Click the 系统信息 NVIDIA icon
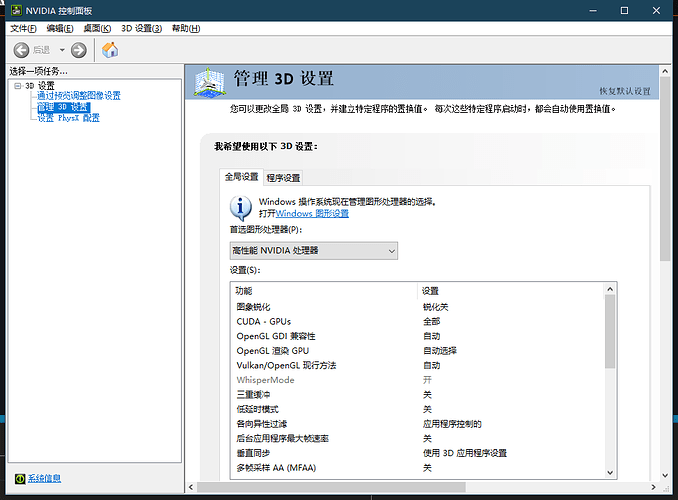 click(x=20, y=478)
